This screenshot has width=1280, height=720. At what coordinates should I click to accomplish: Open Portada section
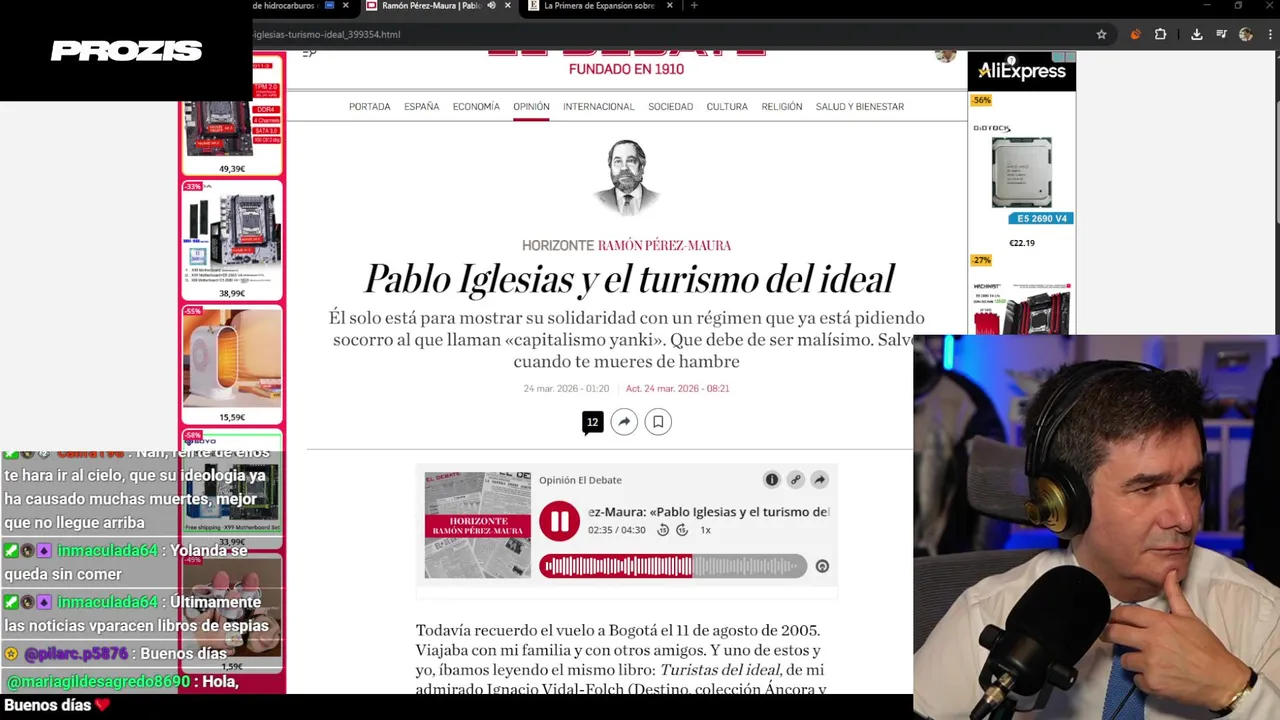[x=370, y=106]
